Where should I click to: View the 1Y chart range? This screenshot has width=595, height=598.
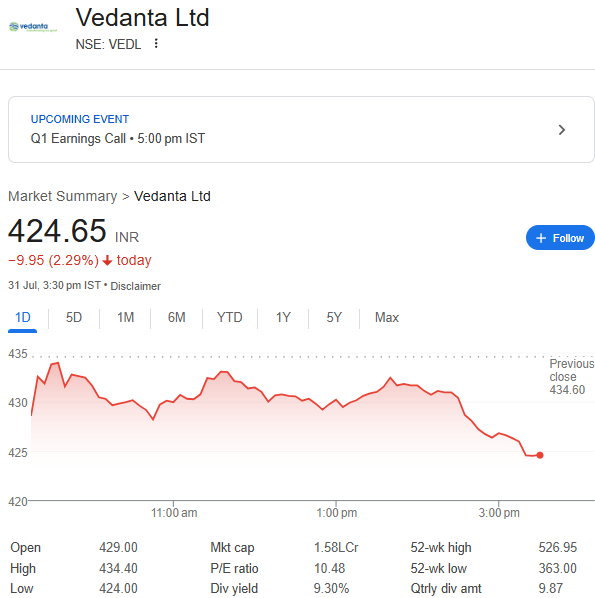[x=283, y=317]
